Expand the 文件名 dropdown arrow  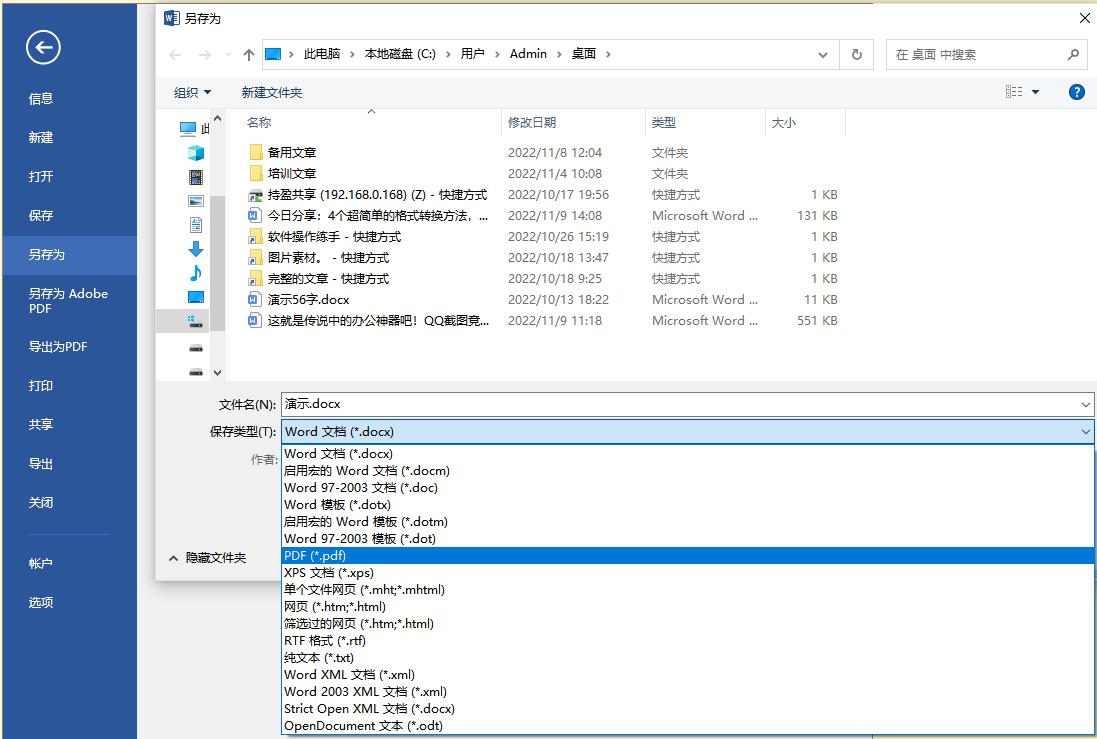(1082, 404)
